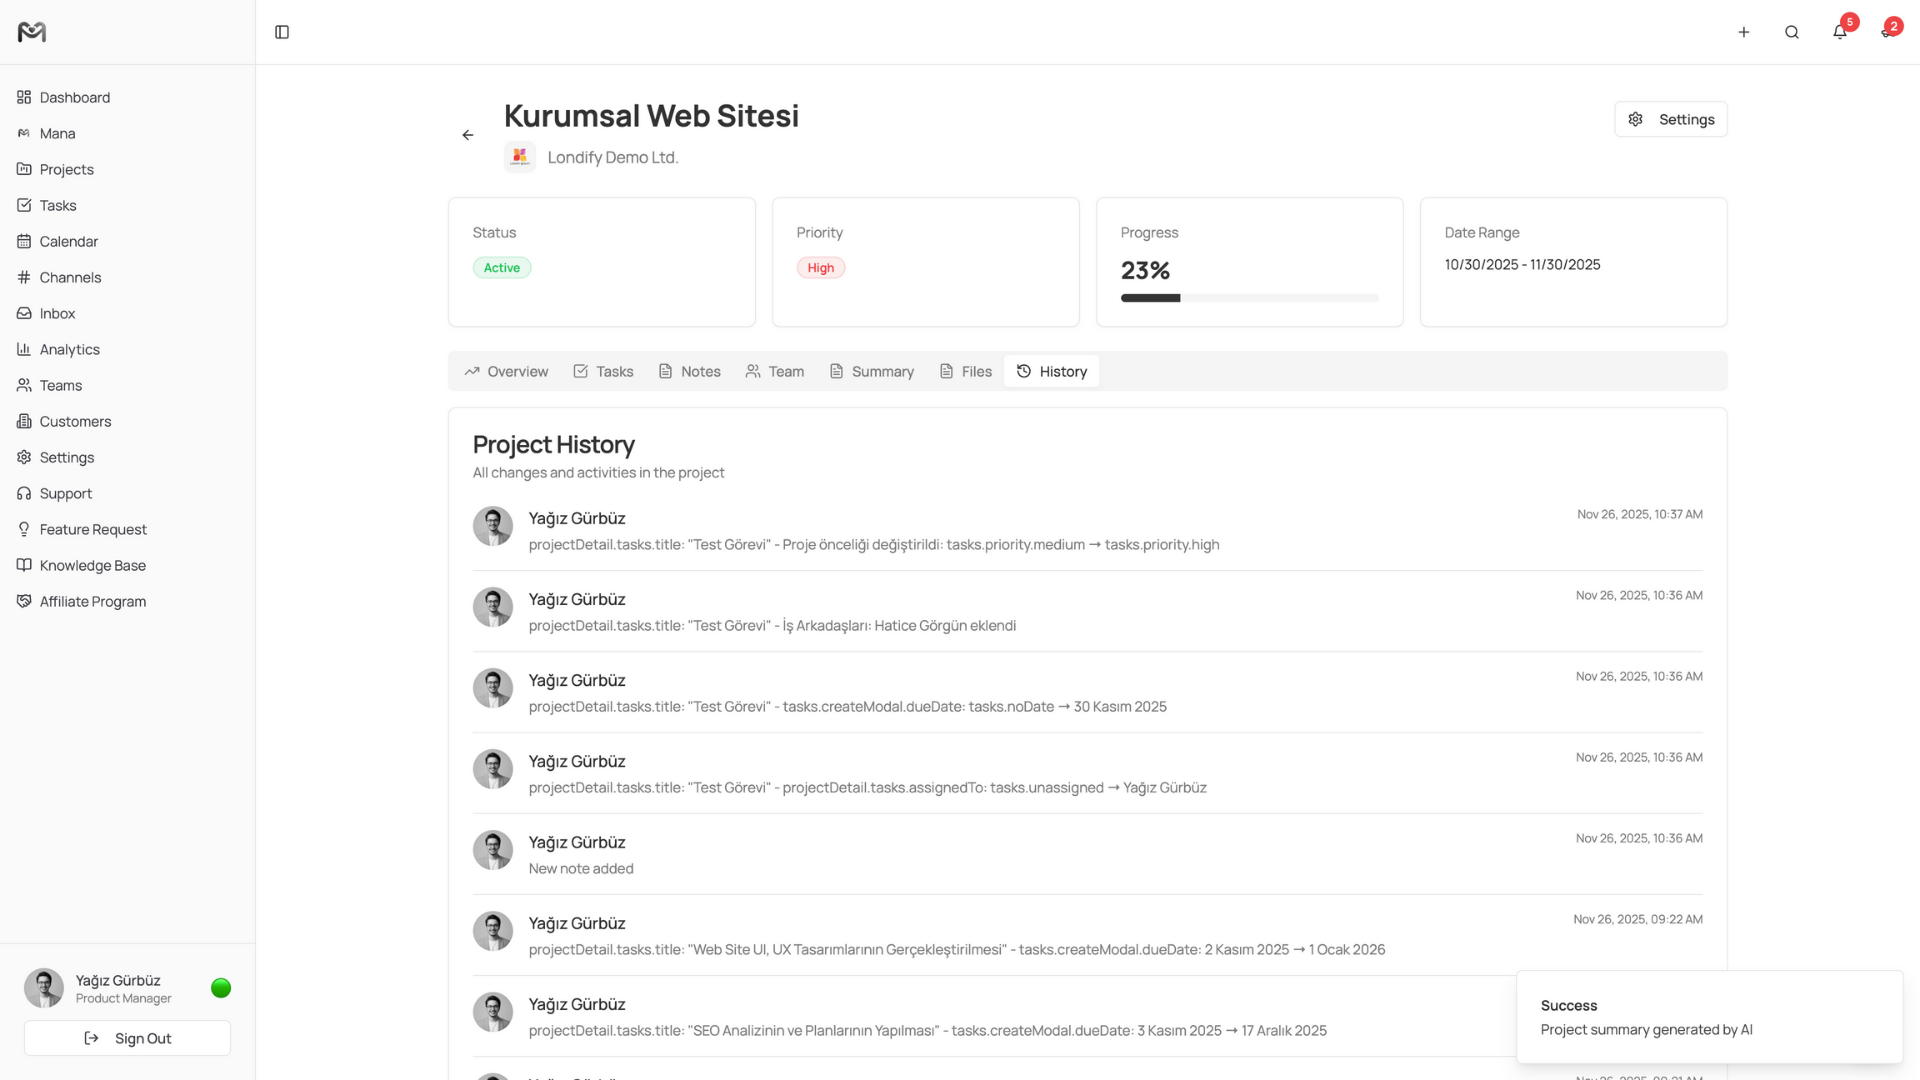Click the plus create icon
This screenshot has width=1920, height=1080.
click(x=1743, y=32)
